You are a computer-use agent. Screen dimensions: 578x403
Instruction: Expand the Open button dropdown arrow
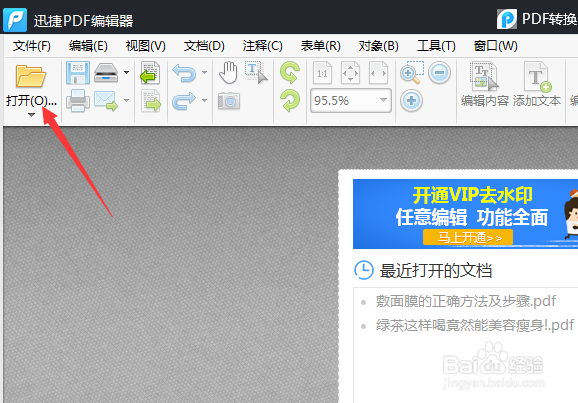(x=31, y=115)
